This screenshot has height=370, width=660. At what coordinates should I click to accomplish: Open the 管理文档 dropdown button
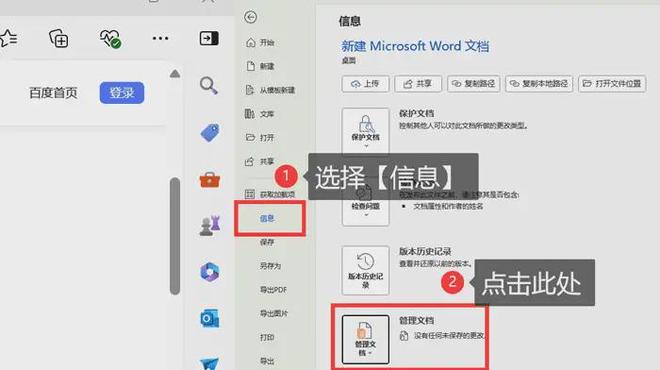[x=365, y=339]
